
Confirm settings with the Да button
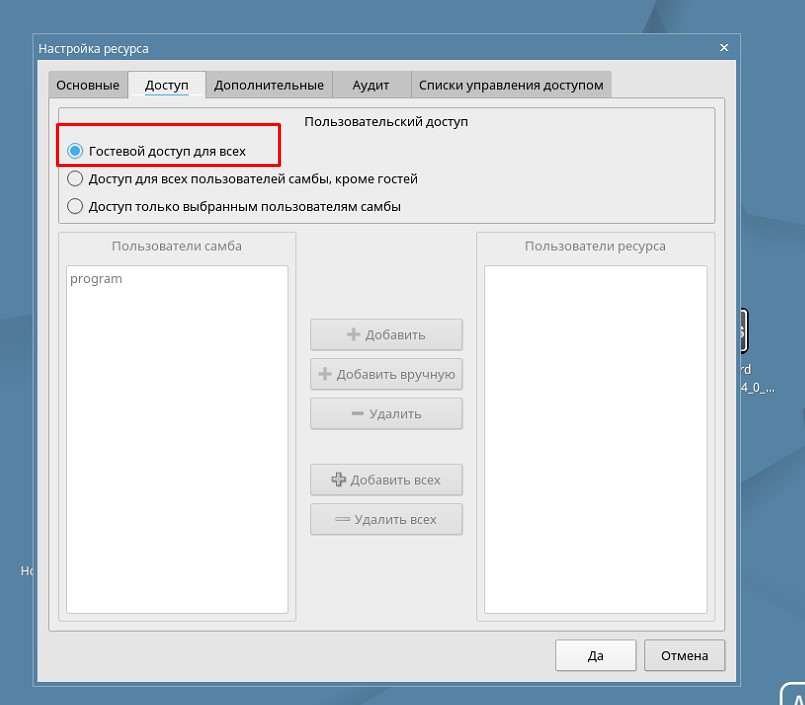(595, 656)
